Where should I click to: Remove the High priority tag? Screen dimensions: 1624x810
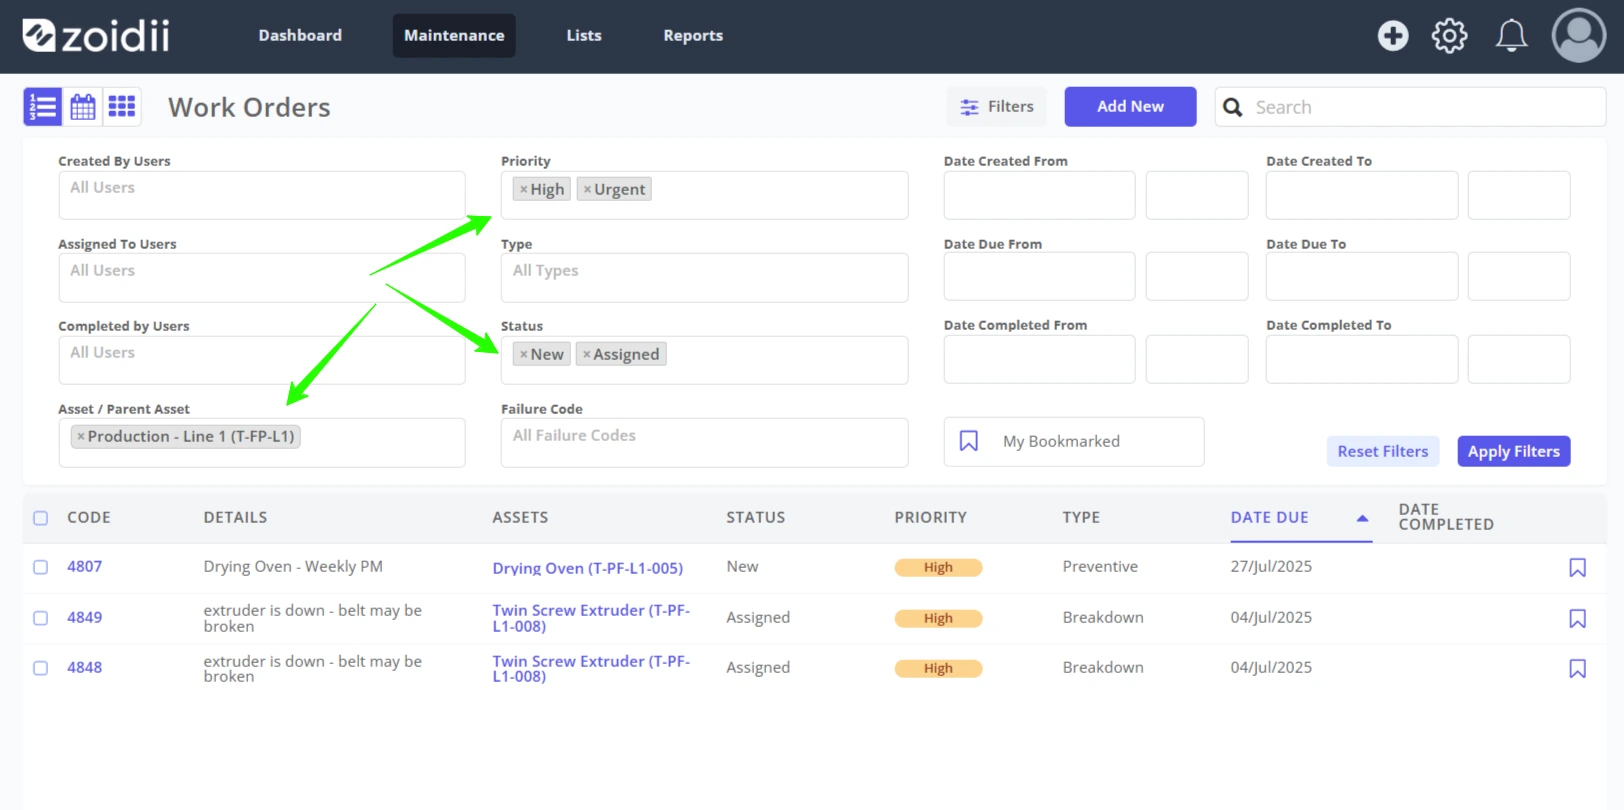pyautogui.click(x=523, y=189)
